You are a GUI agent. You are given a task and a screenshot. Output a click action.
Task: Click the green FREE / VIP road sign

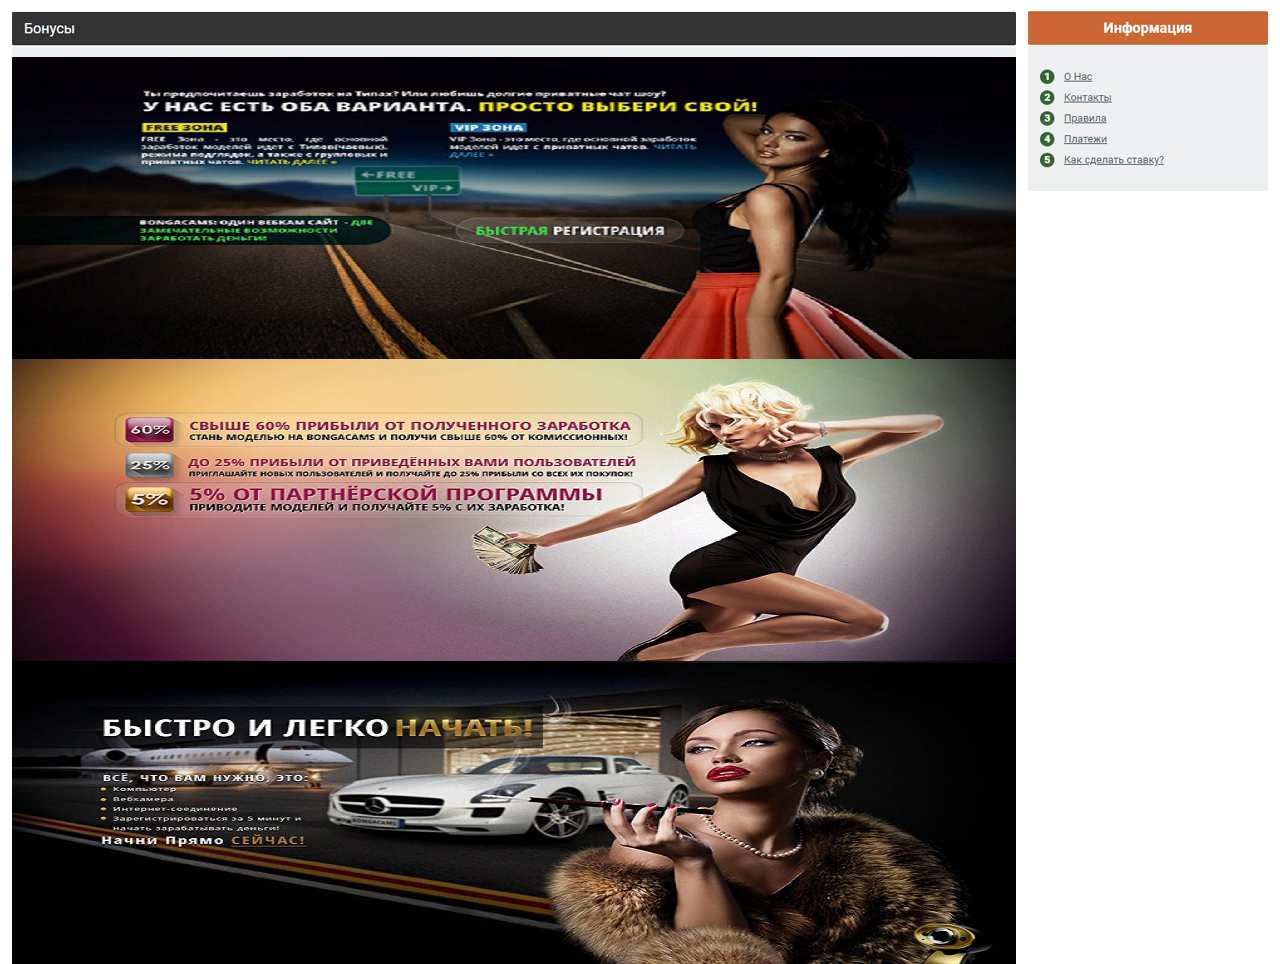click(x=407, y=181)
